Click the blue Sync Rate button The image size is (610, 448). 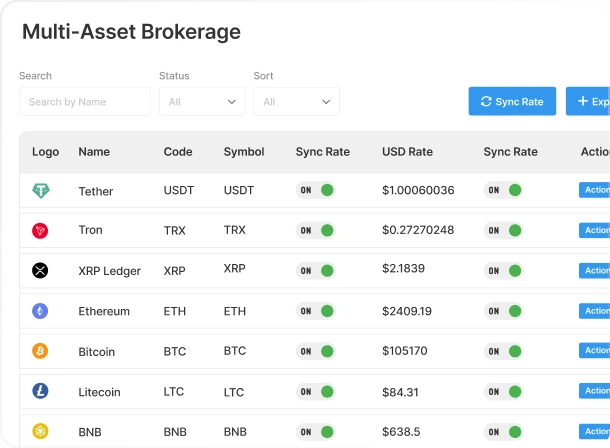click(x=512, y=101)
